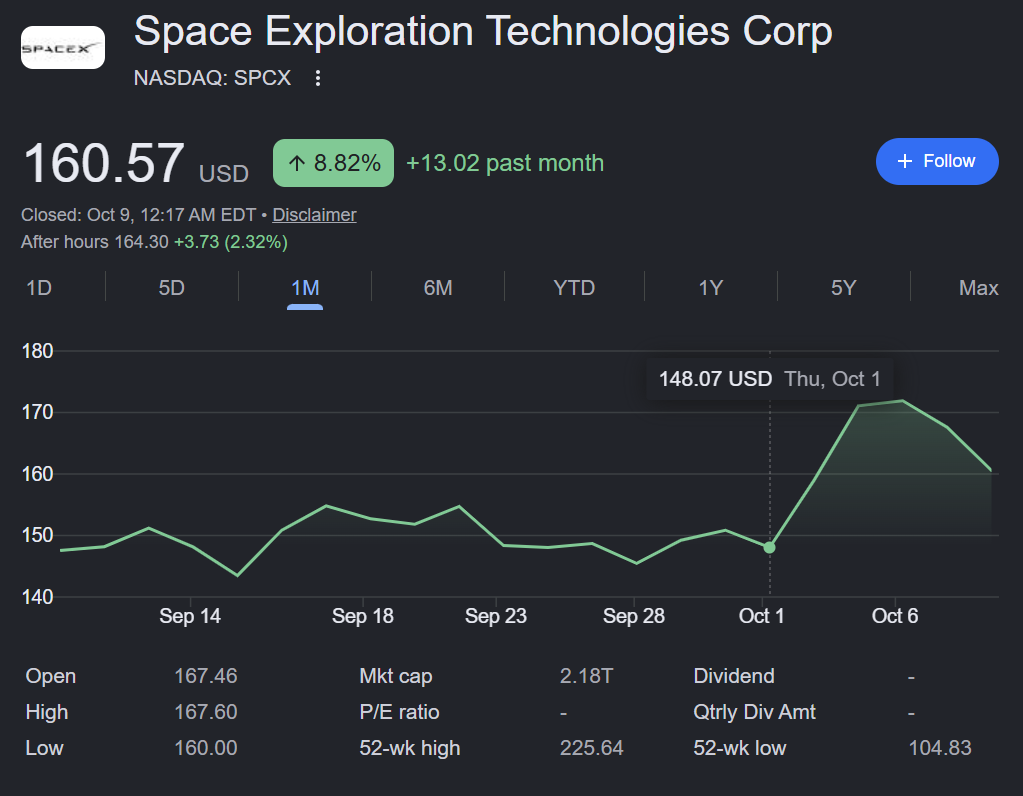Screen dimensions: 1023x796
Task: Click the Follow button
Action: coord(937,161)
